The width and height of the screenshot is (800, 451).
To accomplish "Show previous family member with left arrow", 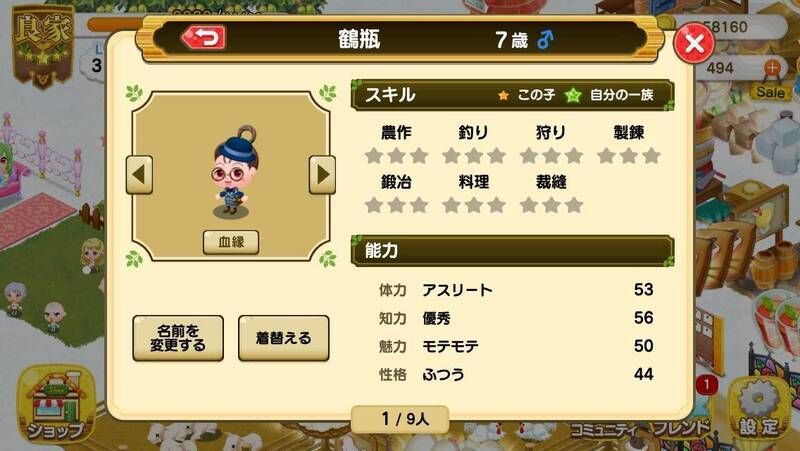I will click(139, 174).
